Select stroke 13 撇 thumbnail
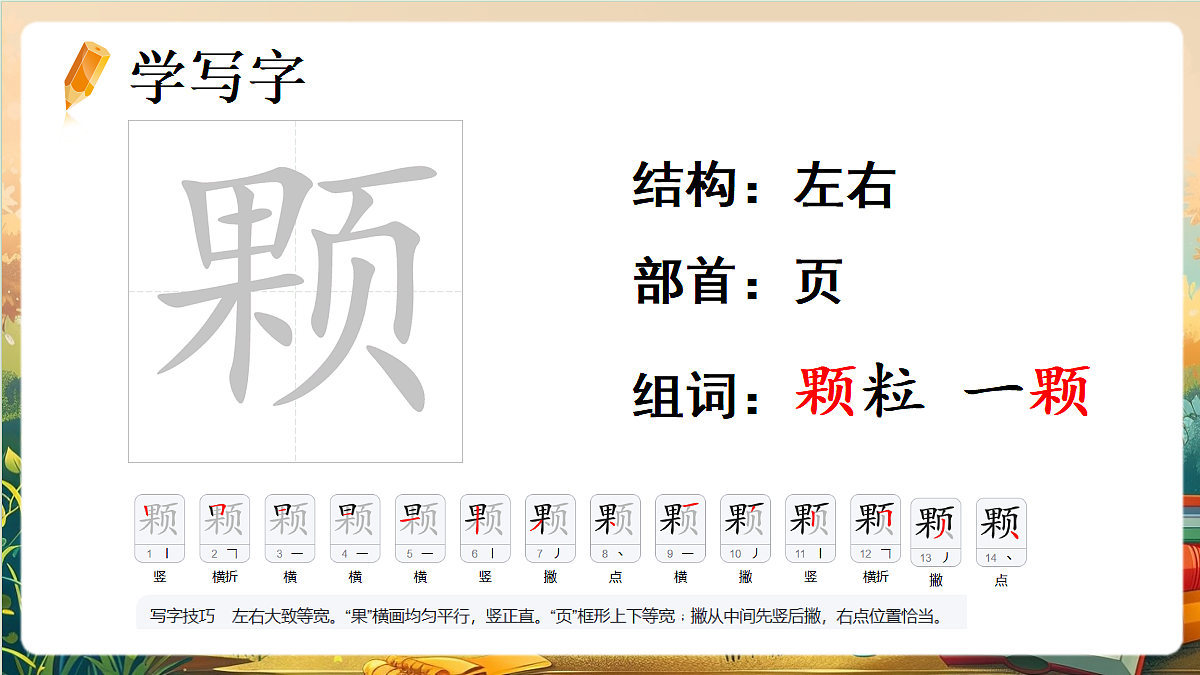This screenshot has height=675, width=1200. tap(936, 533)
